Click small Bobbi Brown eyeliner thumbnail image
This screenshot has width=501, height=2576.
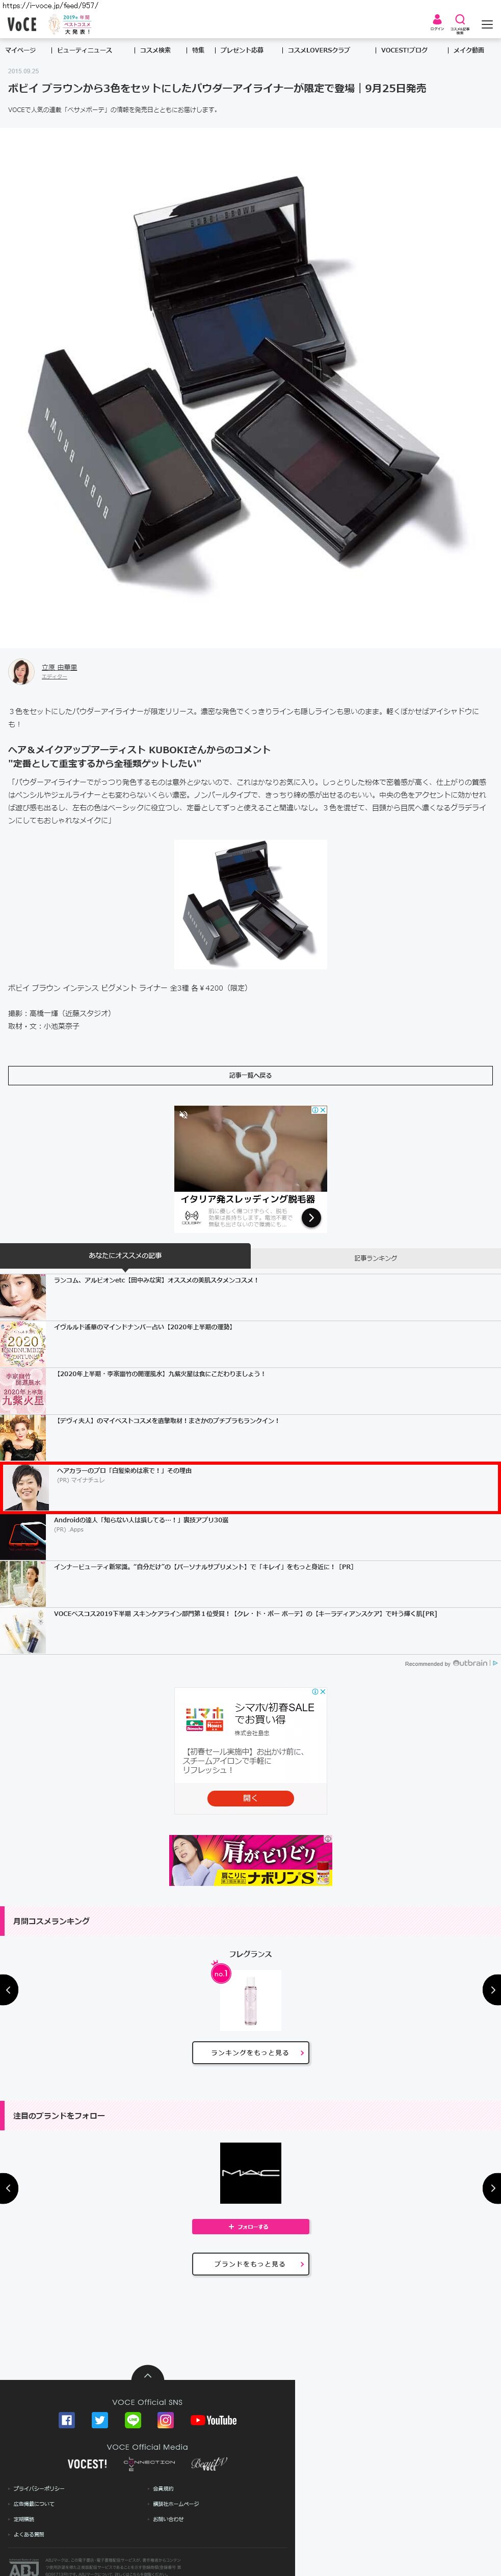[x=250, y=904]
